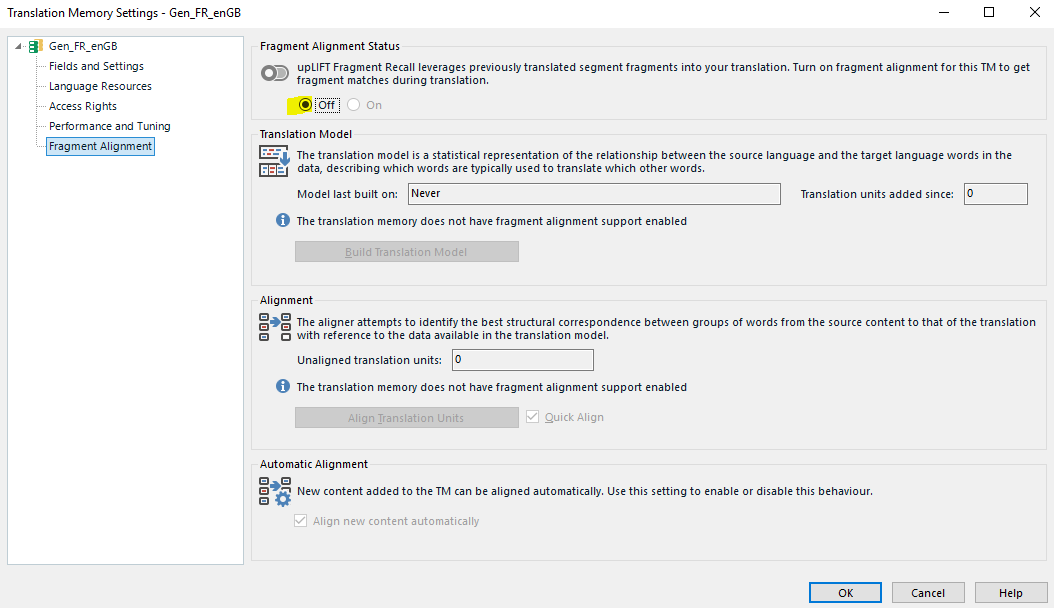The image size is (1054, 608).
Task: Click the Alignment section icon
Action: tap(274, 327)
